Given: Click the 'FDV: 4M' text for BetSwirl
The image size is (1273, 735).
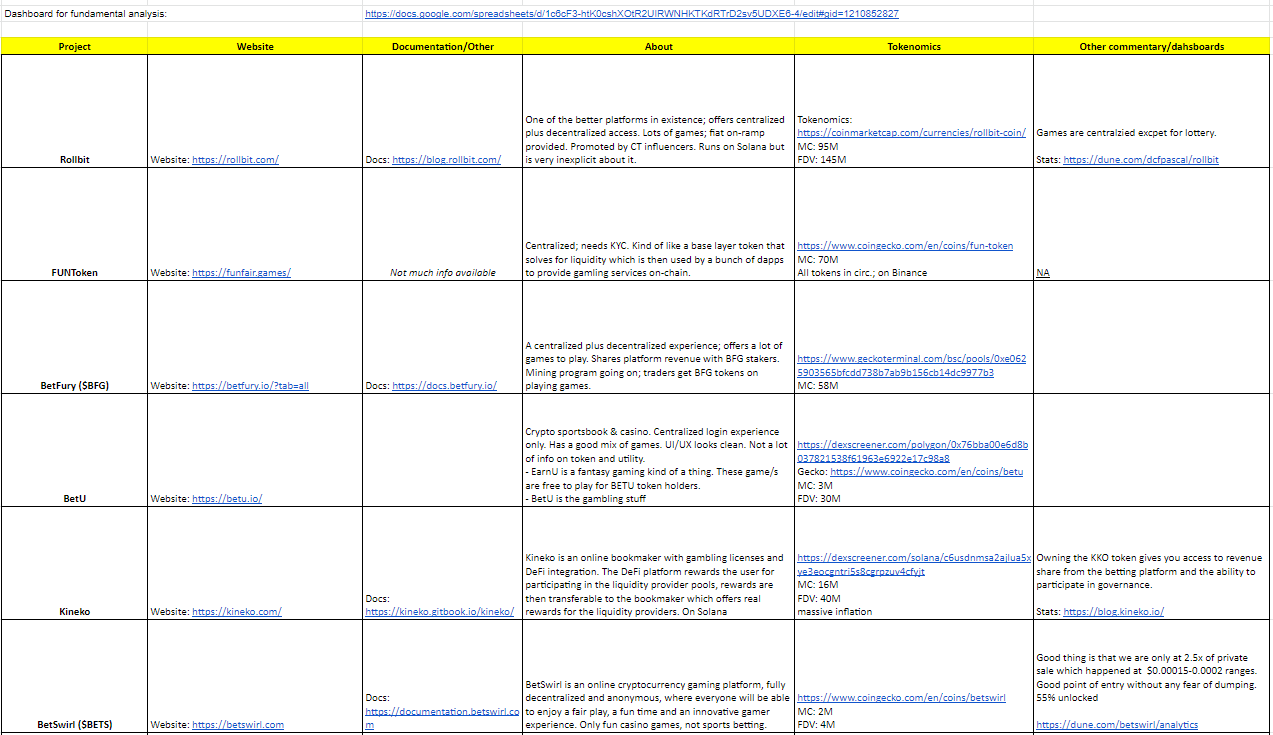Looking at the screenshot, I should pyautogui.click(x=816, y=725).
